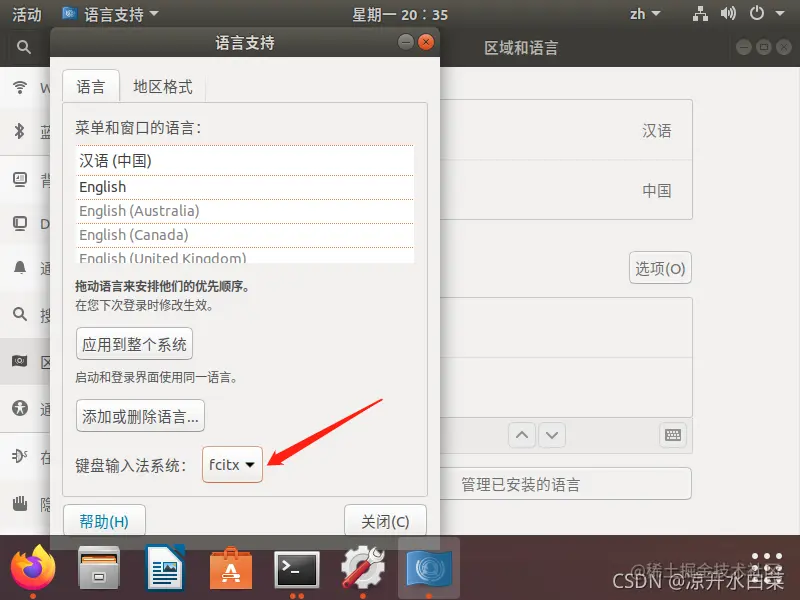800x600 pixels.
Task: Open Online Accounts icon in sidebar
Action: coord(20,456)
